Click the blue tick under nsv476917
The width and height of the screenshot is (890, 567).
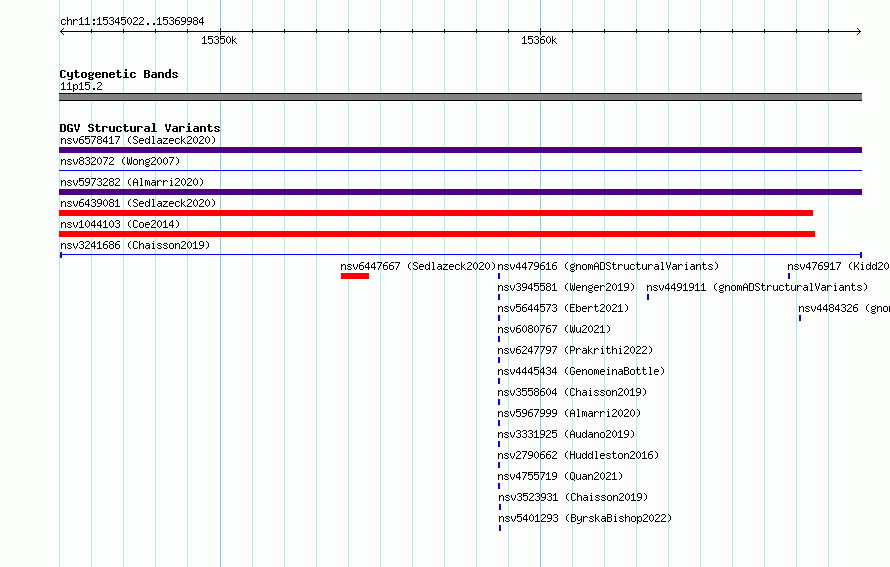(x=788, y=276)
